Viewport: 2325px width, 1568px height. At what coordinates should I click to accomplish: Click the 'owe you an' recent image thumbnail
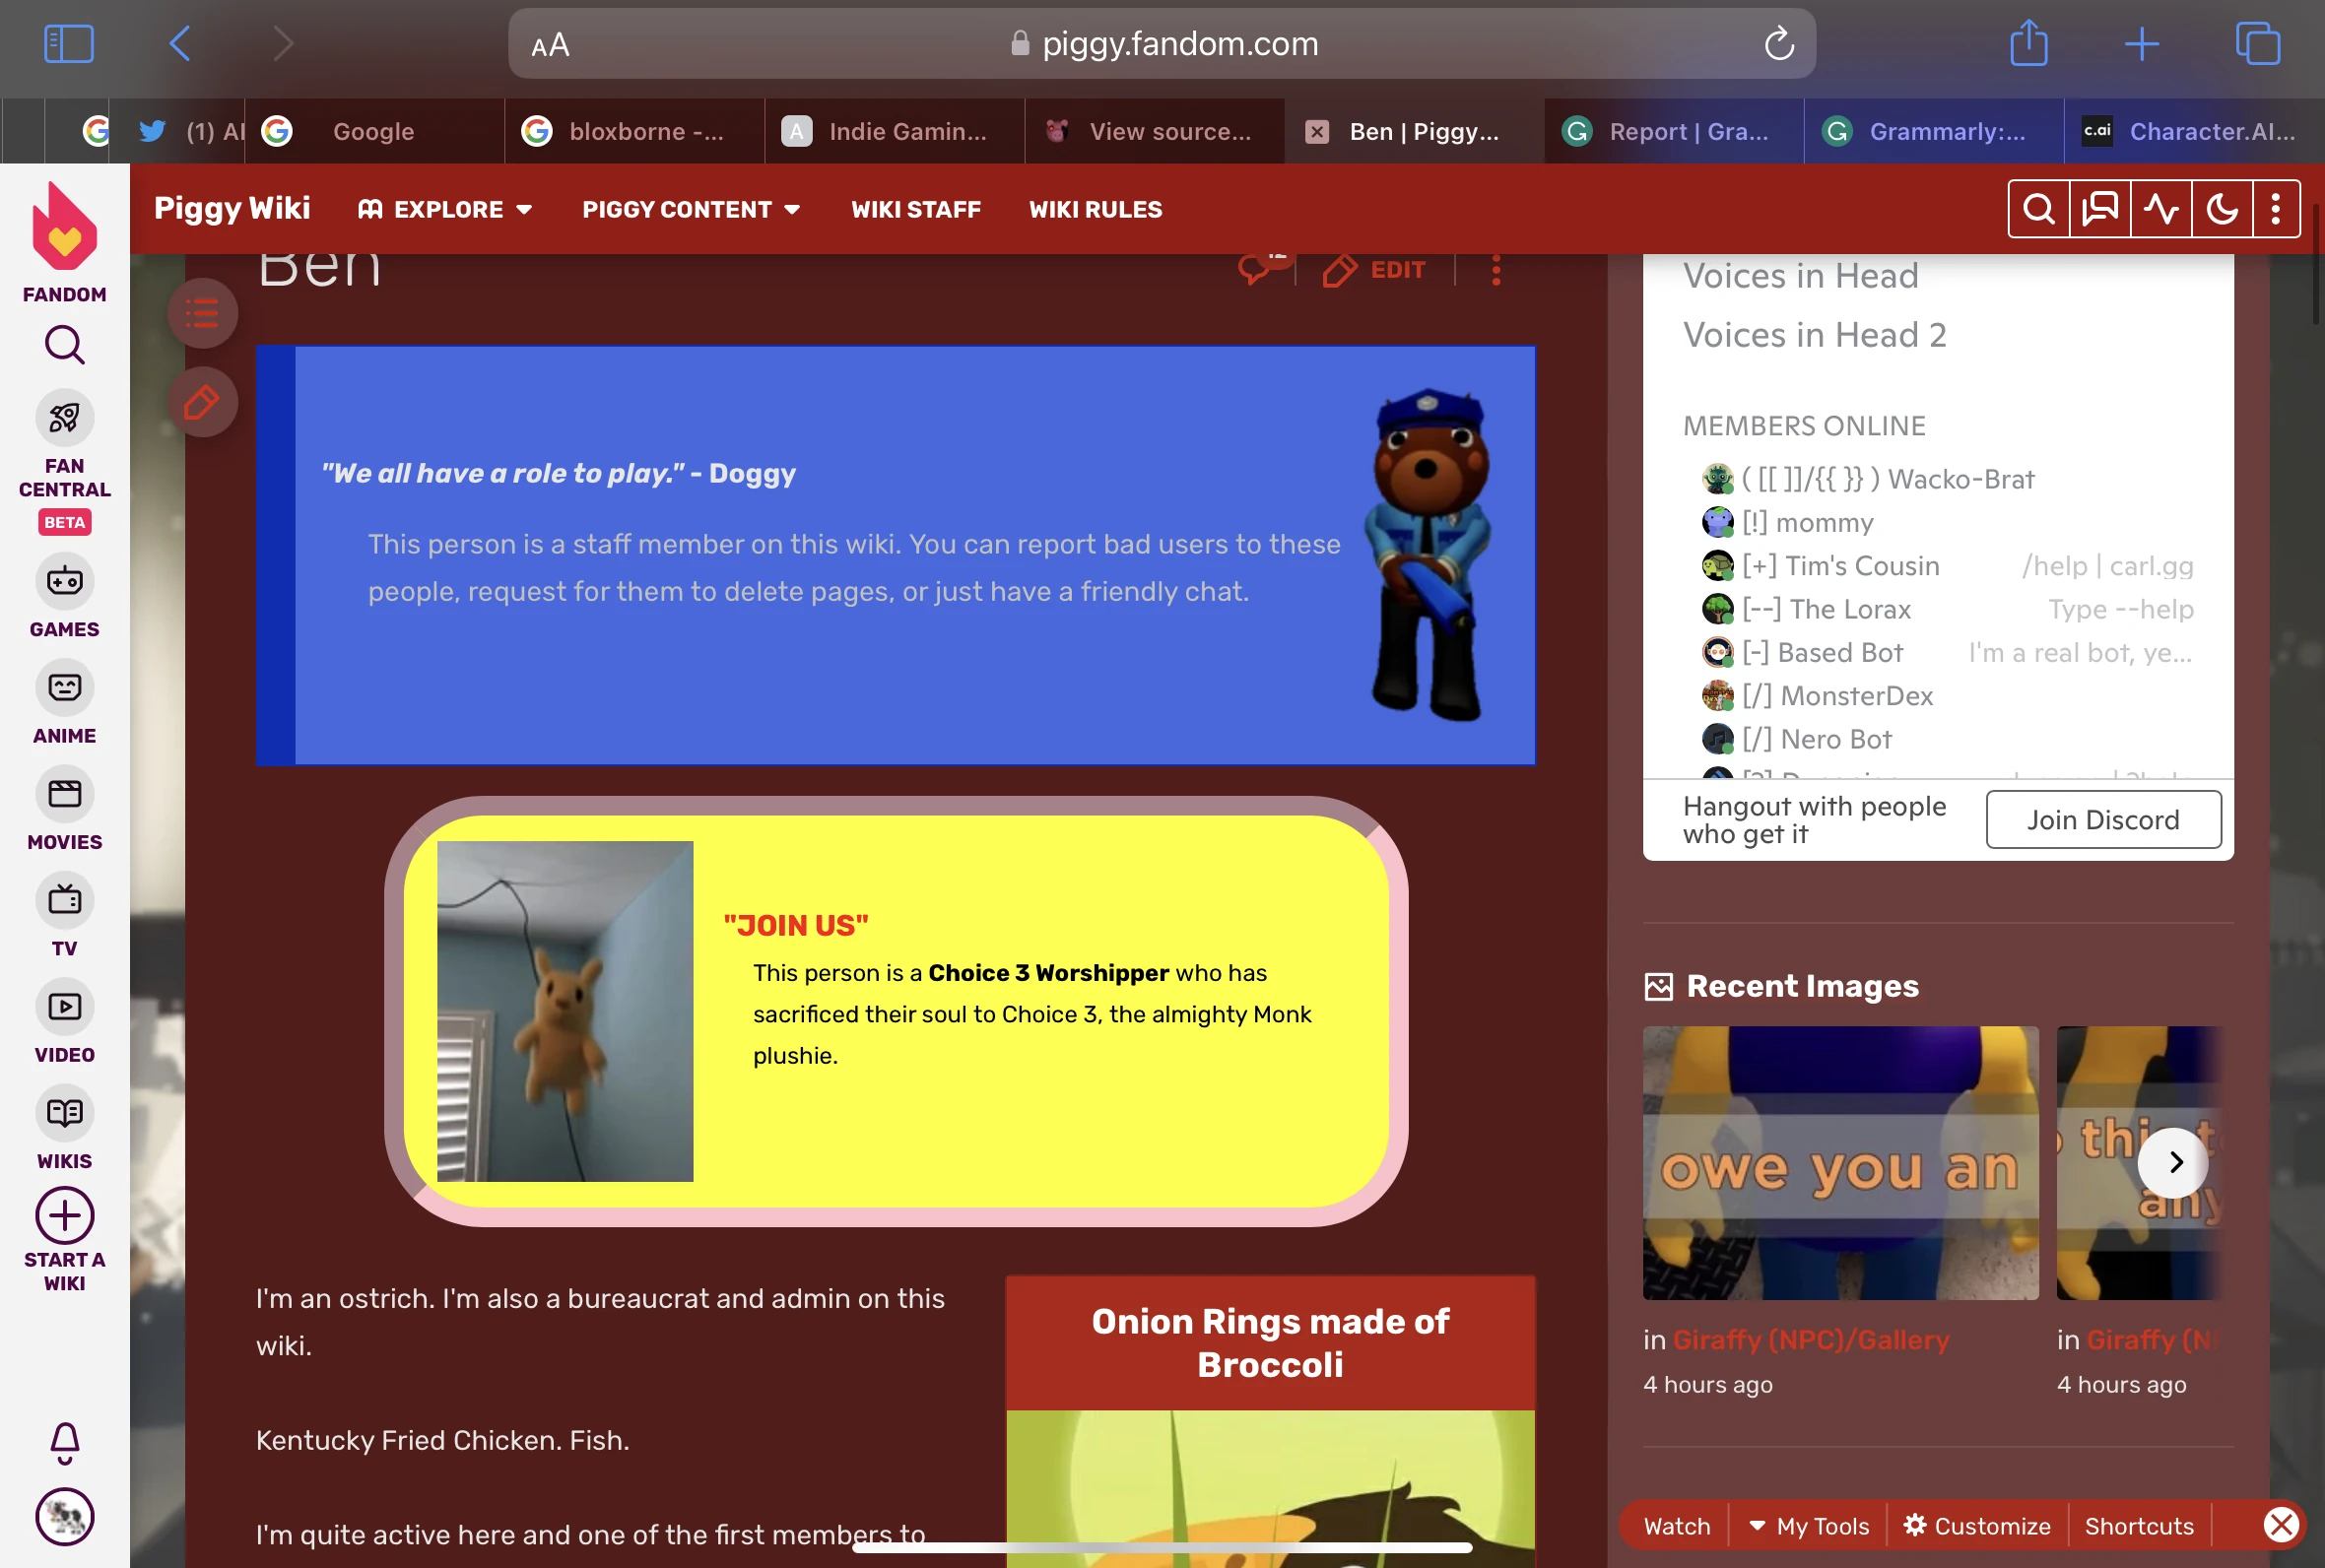click(x=1840, y=1162)
